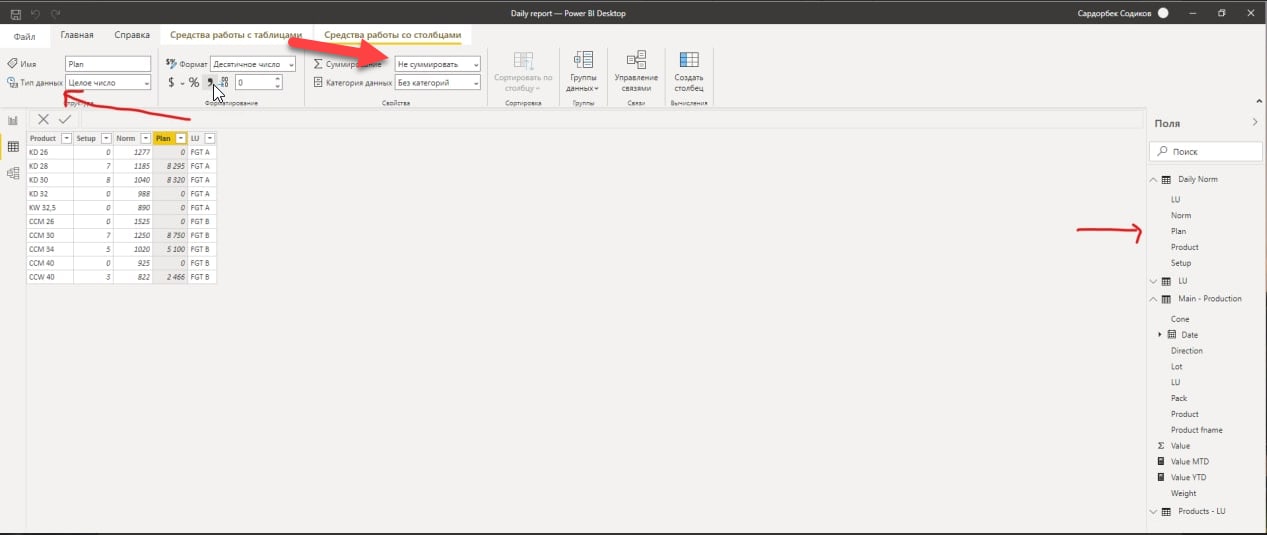
Task: Select the Value YTD measure
Action: pos(1188,478)
